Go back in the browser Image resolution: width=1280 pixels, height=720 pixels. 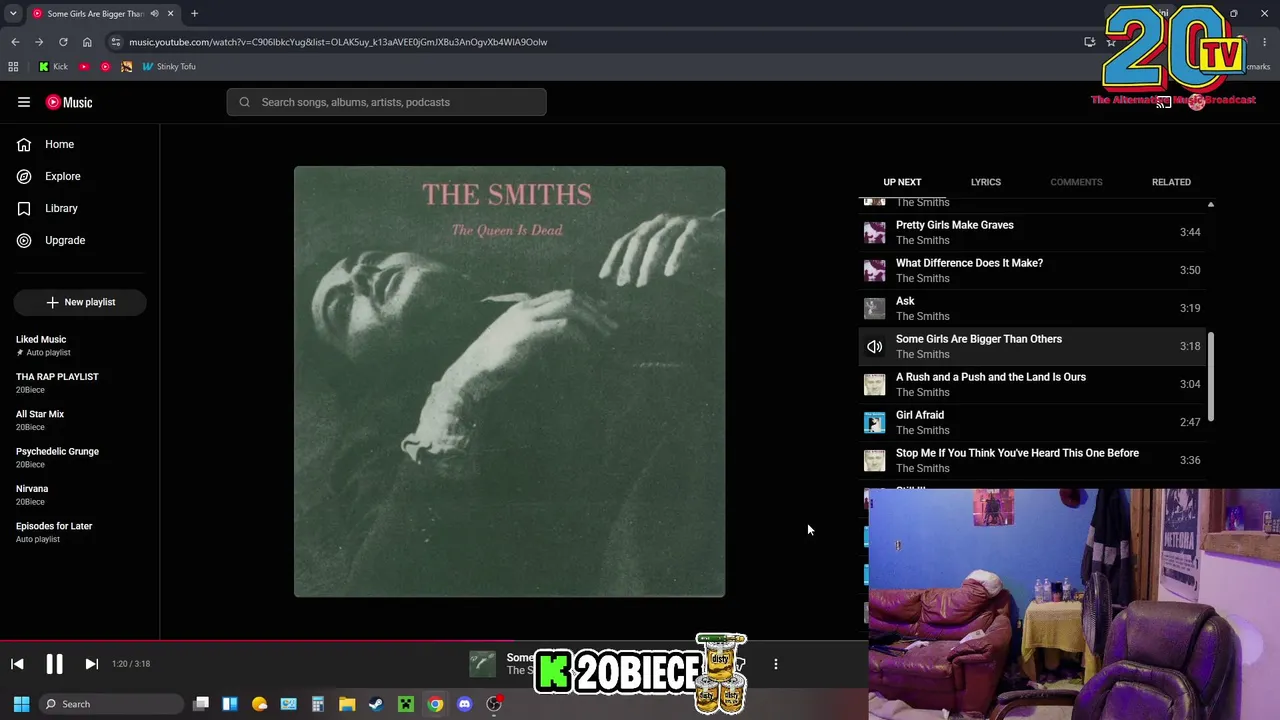tap(15, 42)
